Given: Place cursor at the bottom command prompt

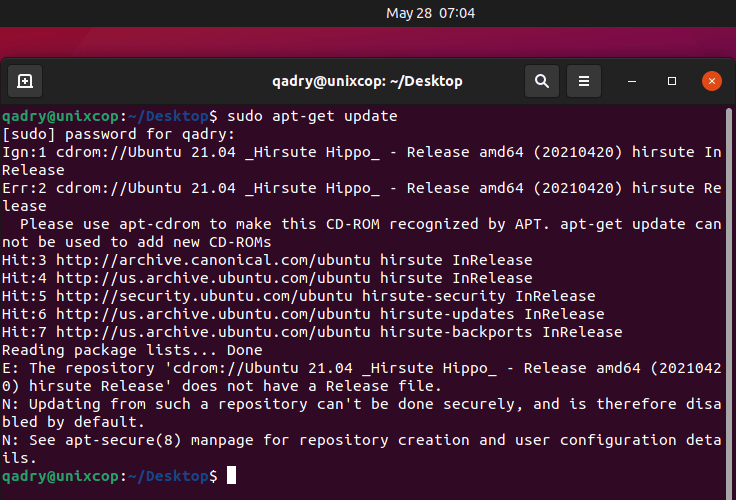Looking at the screenshot, I should (231, 476).
